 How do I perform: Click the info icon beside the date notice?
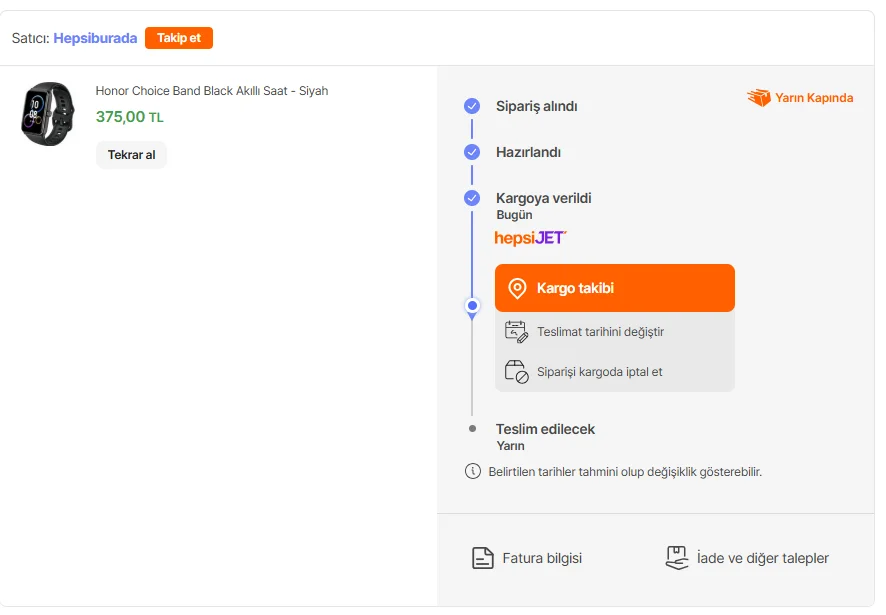point(473,471)
